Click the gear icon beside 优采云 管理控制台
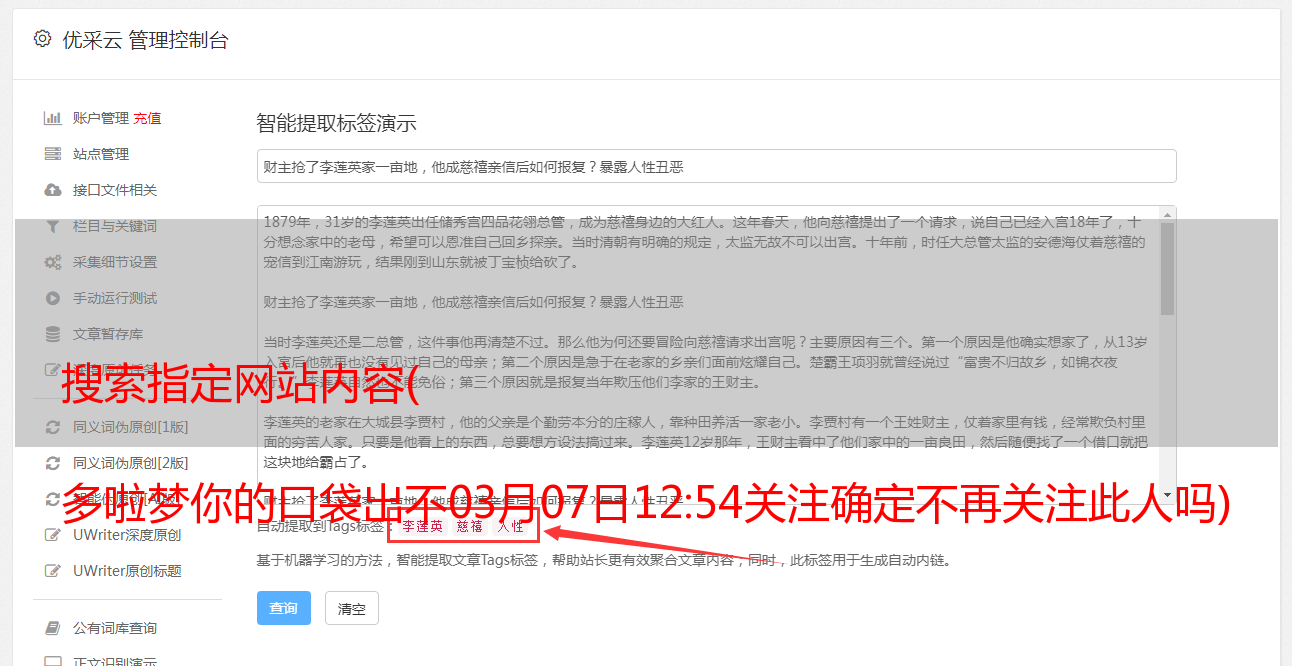Image resolution: width=1292 pixels, height=666 pixels. coord(42,39)
